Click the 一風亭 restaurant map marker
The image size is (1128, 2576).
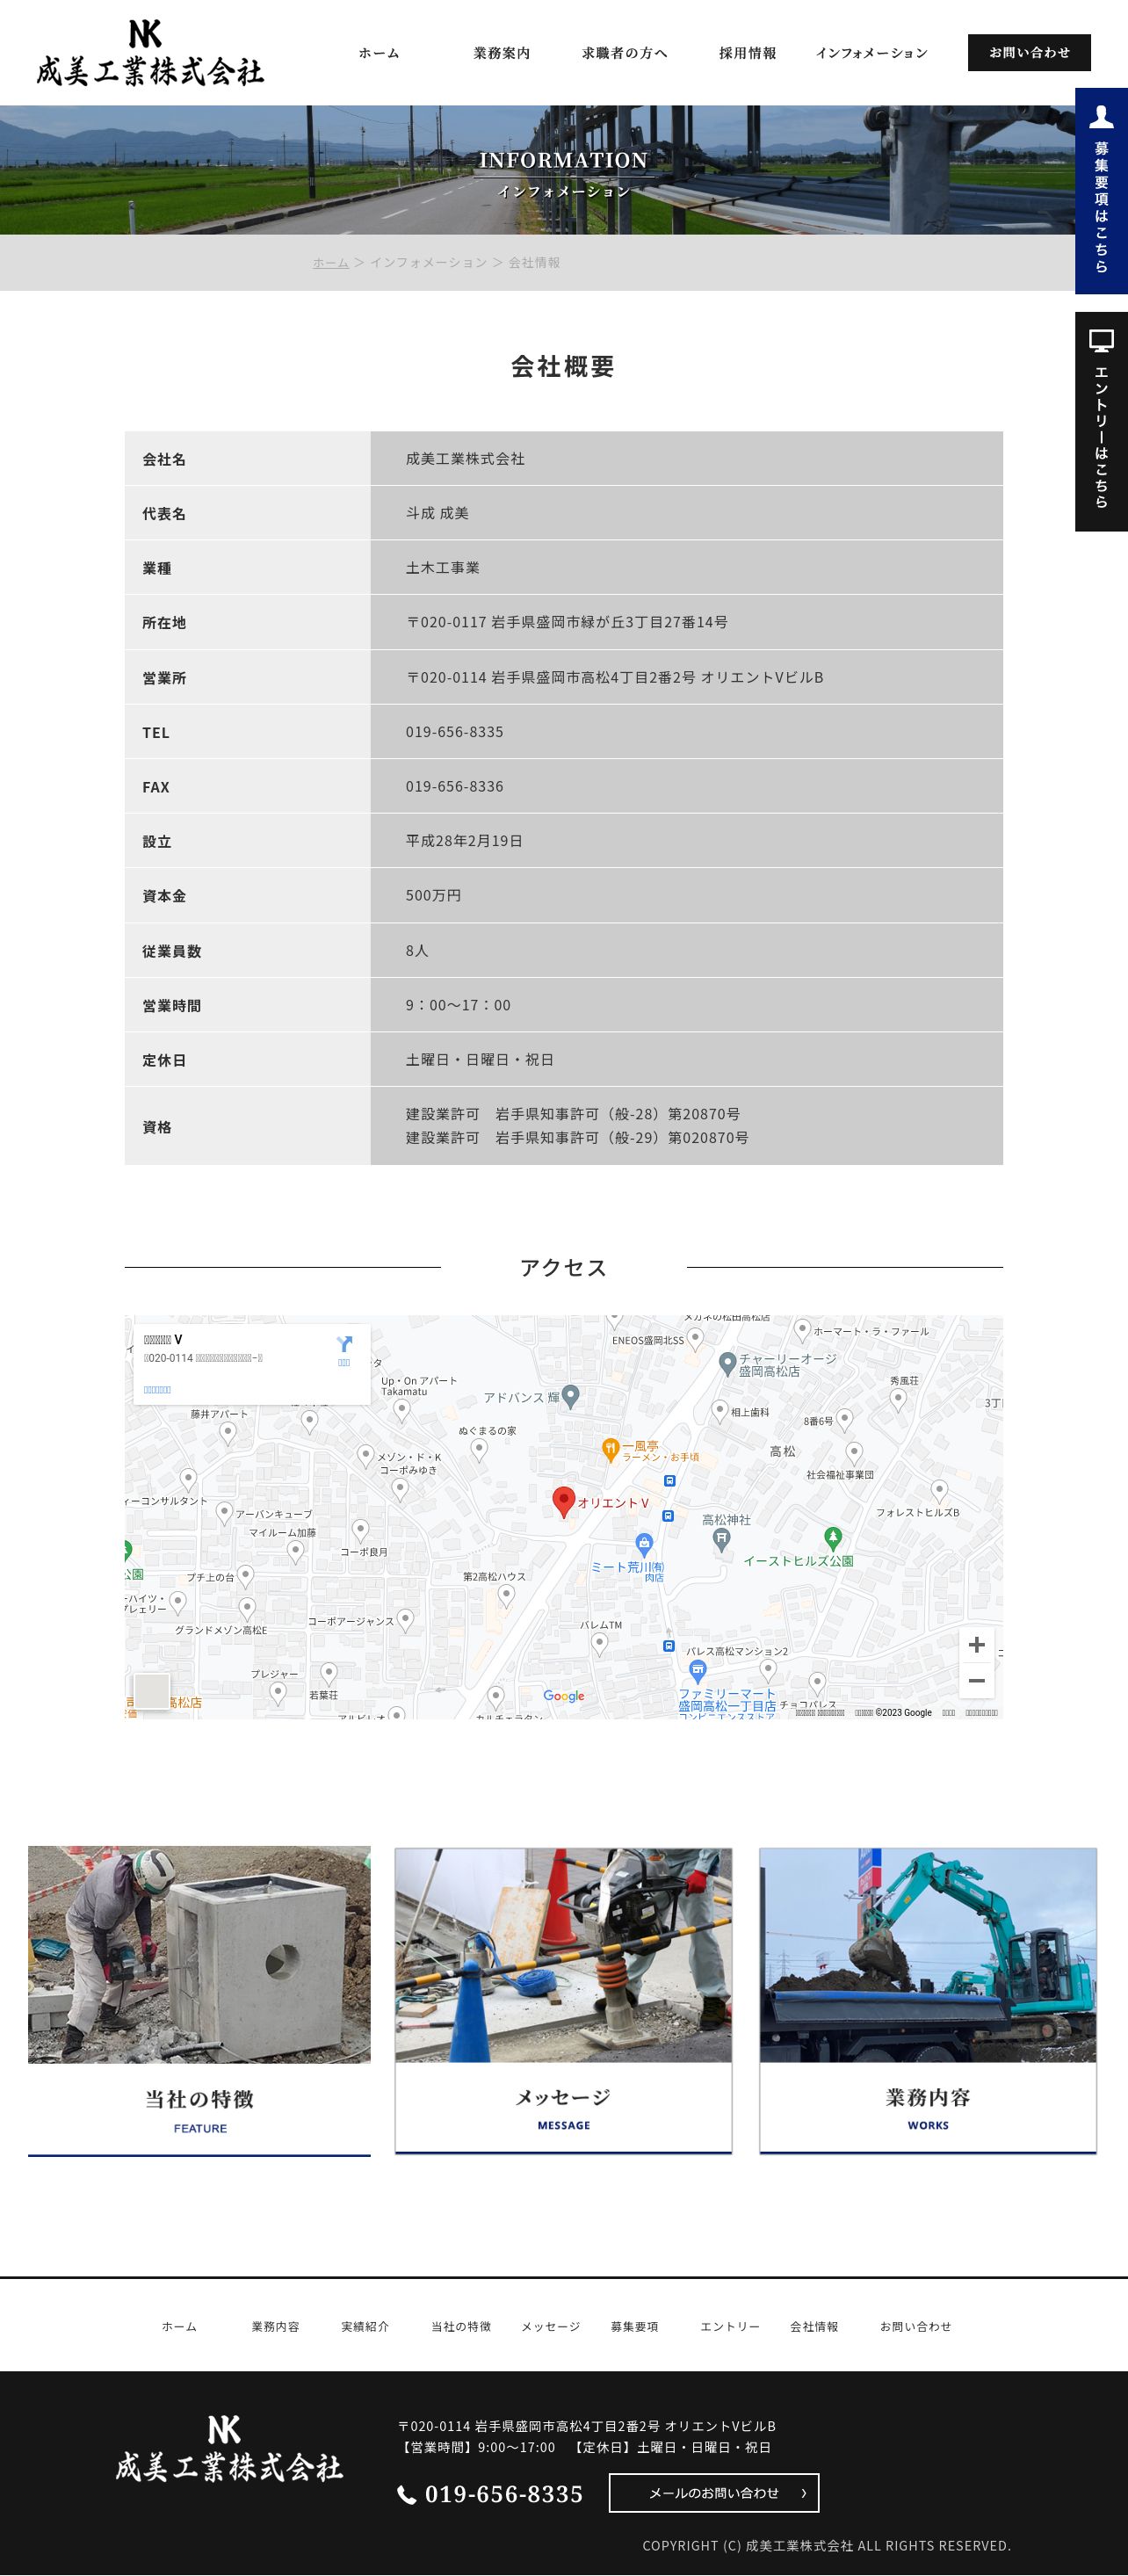[x=610, y=1448]
